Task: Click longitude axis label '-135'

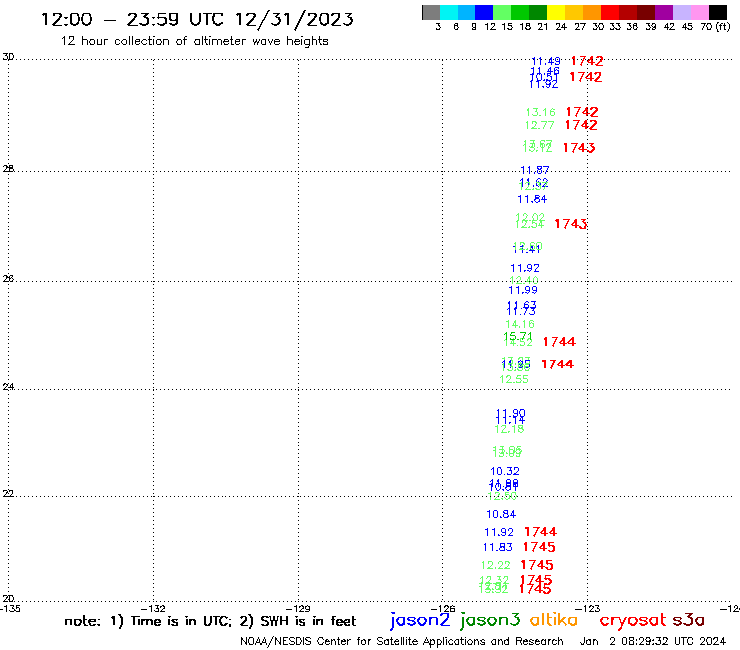Action: click(10, 609)
